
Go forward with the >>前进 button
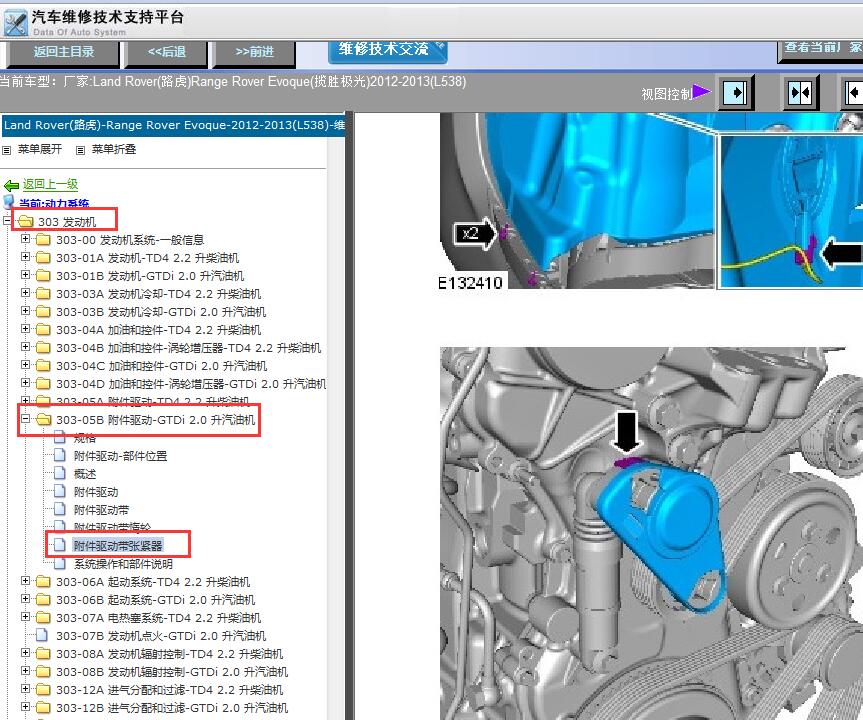pos(254,53)
